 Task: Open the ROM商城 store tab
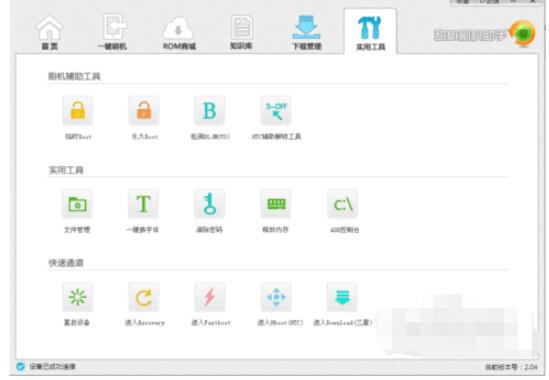click(179, 33)
